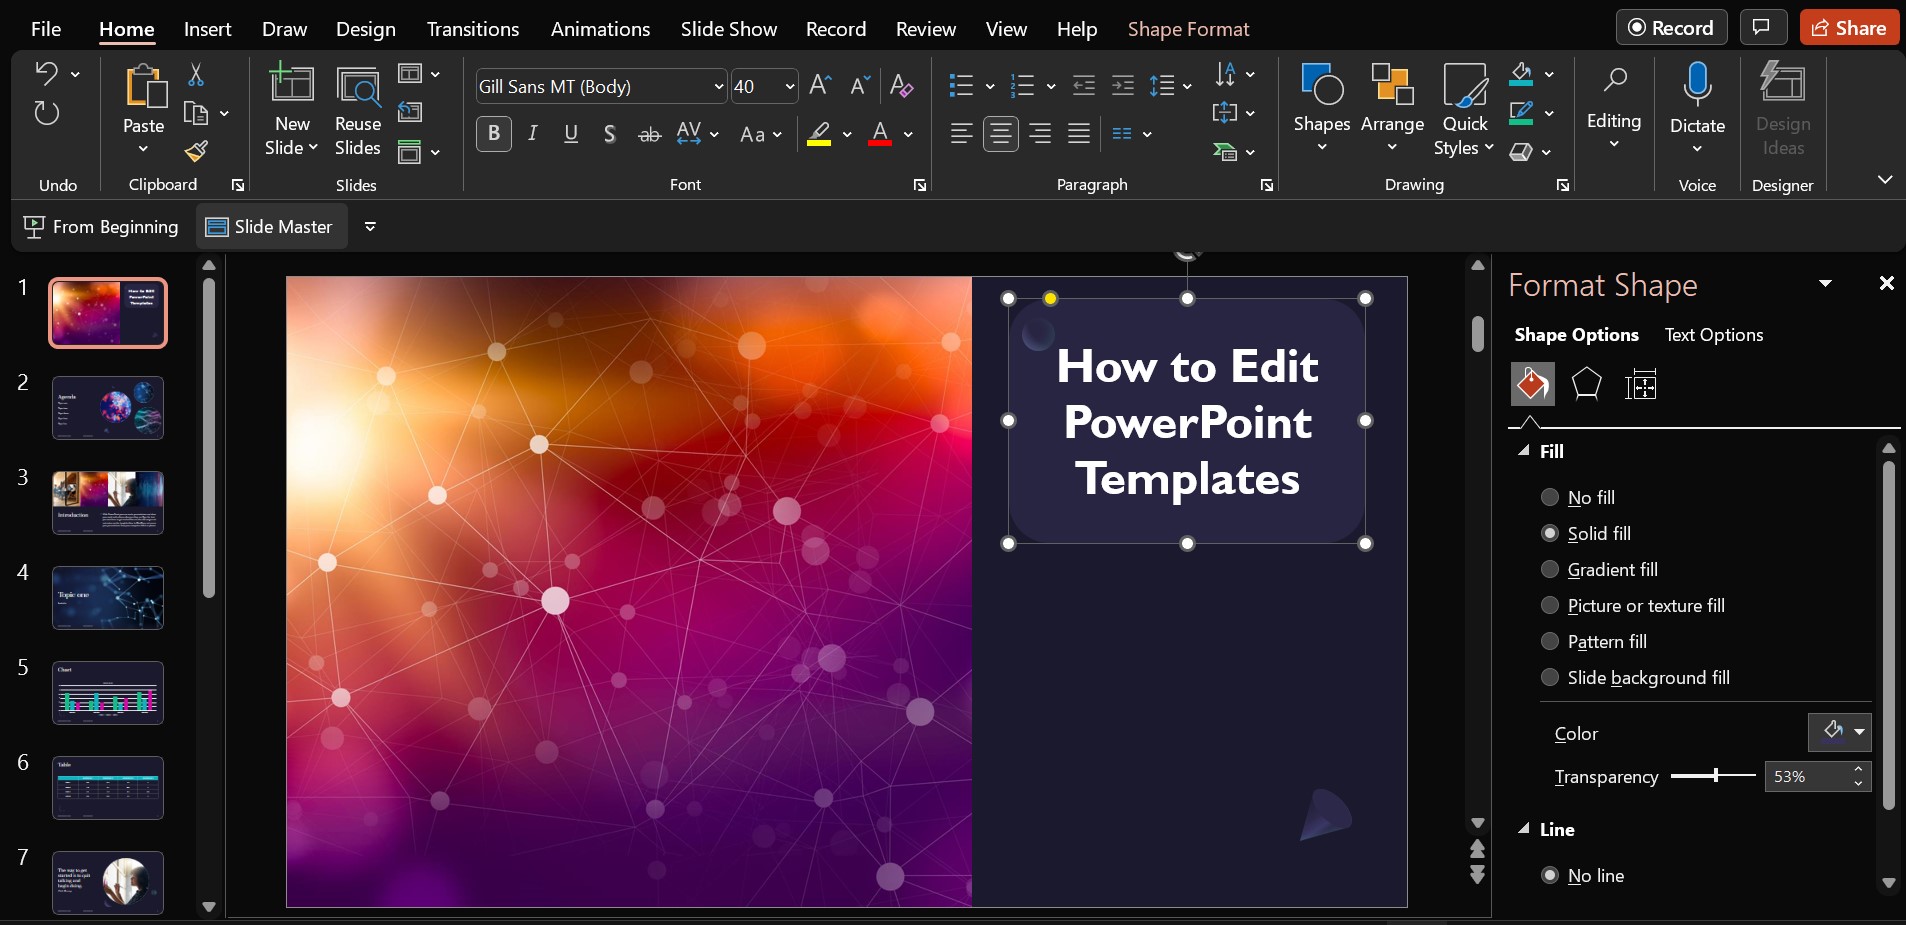The width and height of the screenshot is (1906, 925).
Task: Customize Quick Access Toolbar dropdown
Action: [370, 227]
